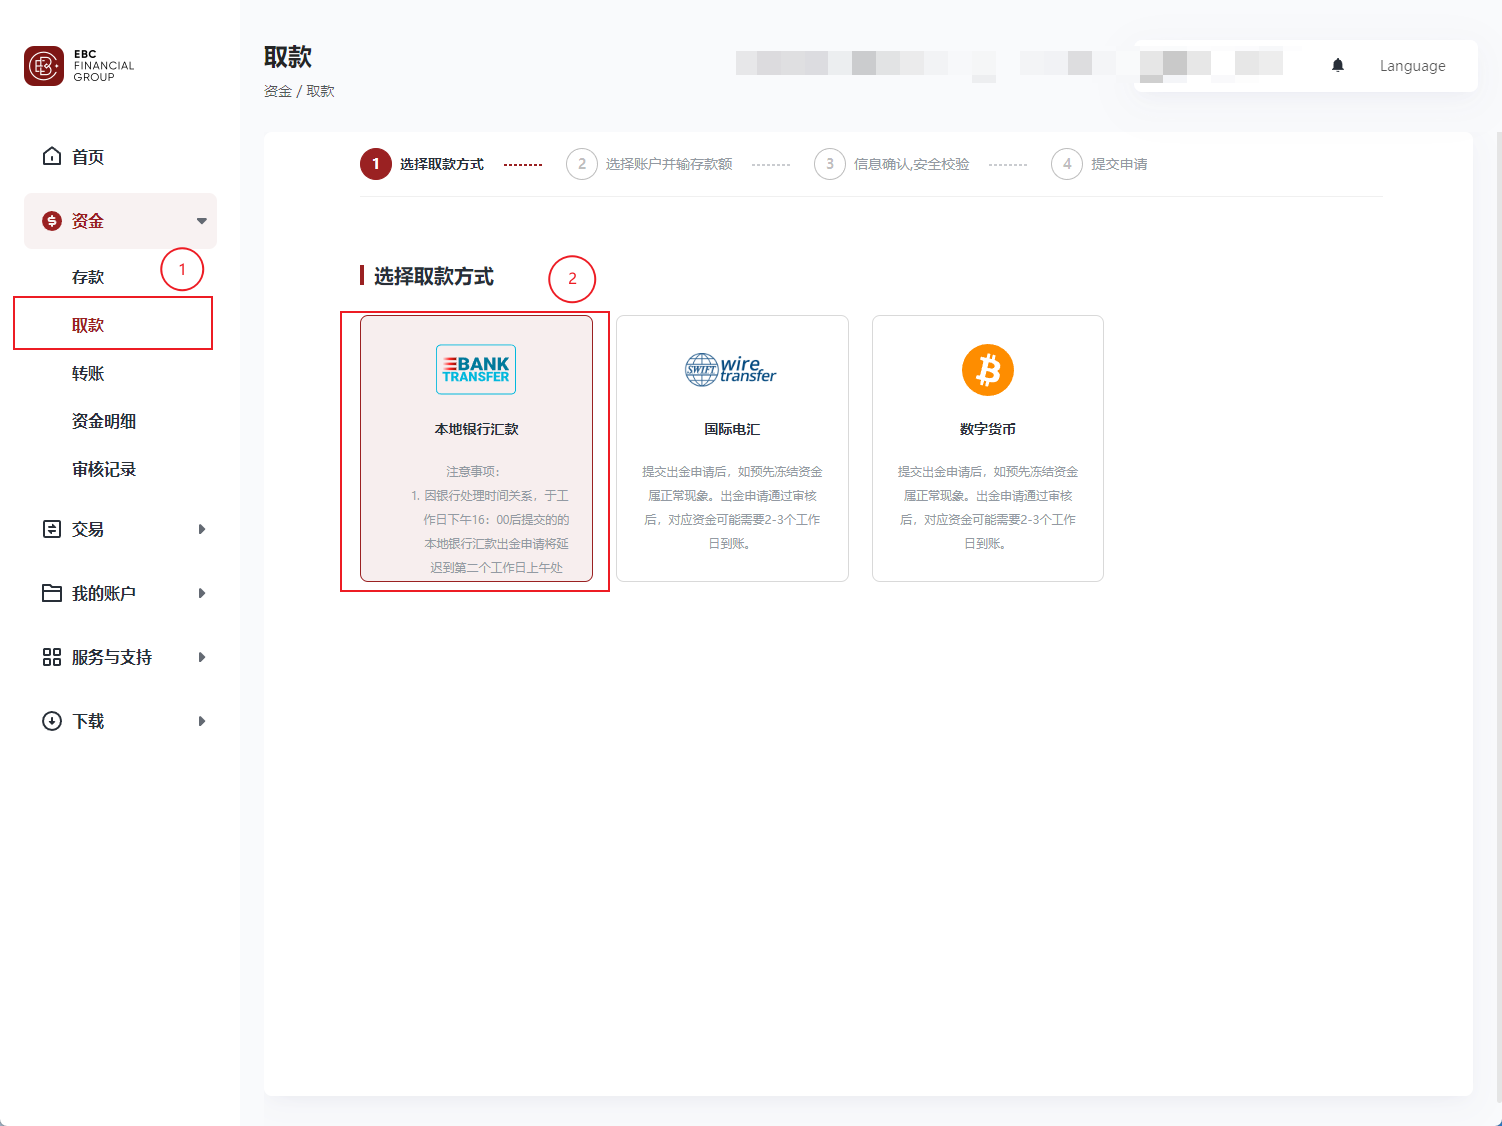Click the 取款 page title
1502x1126 pixels.
point(288,57)
